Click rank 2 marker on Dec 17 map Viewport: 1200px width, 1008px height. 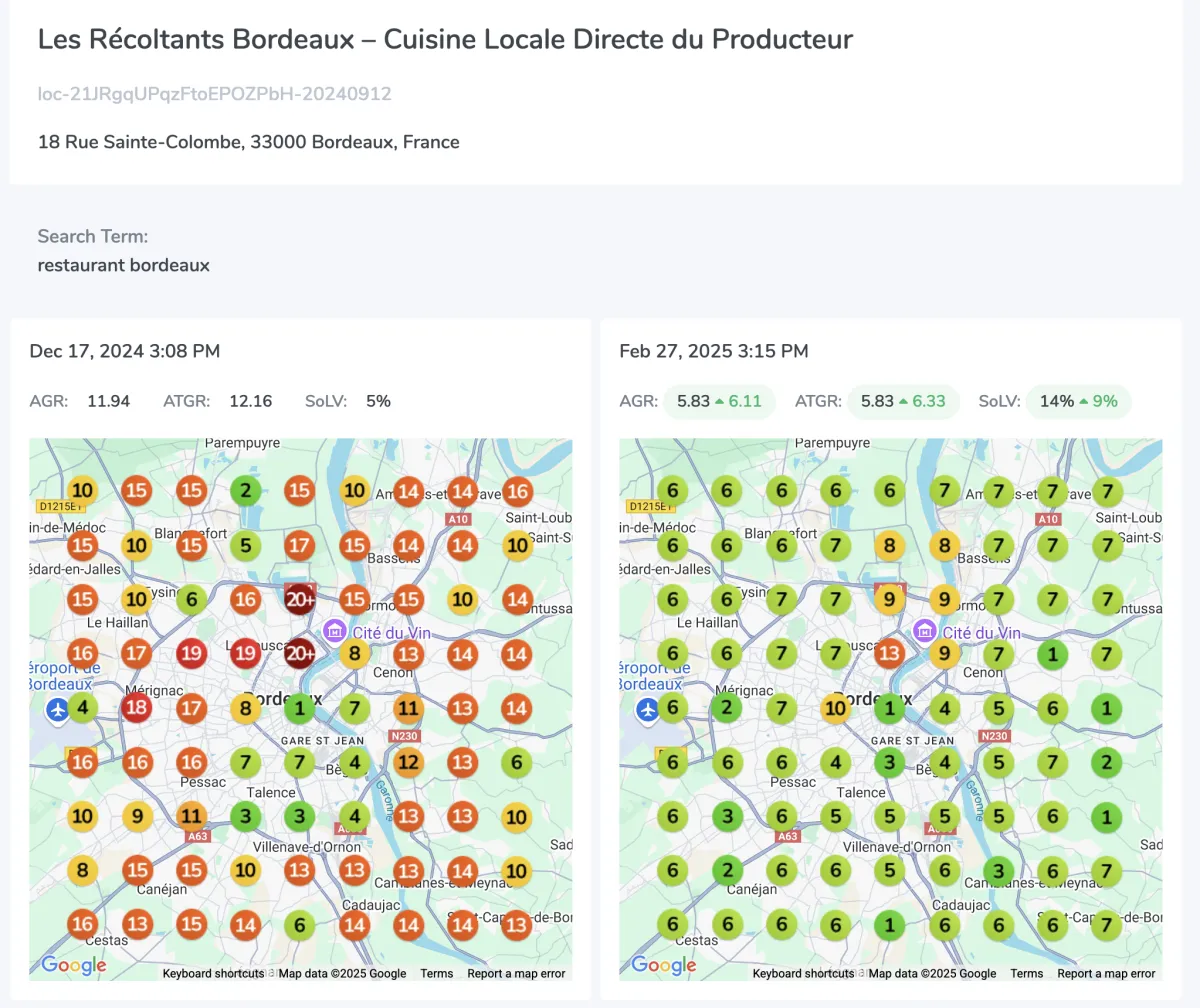[246, 491]
